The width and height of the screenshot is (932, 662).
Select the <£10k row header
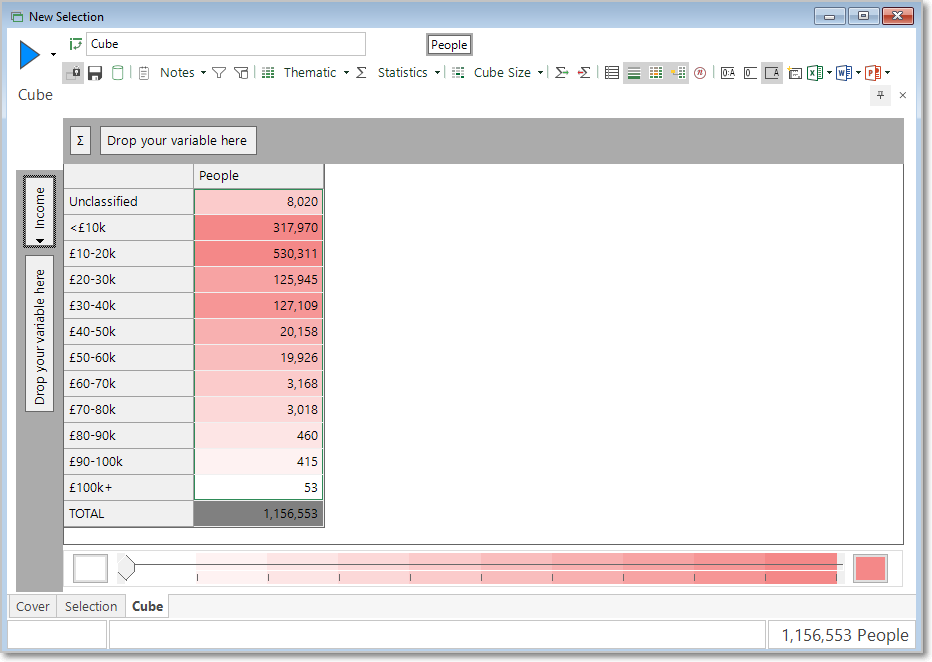tap(128, 228)
